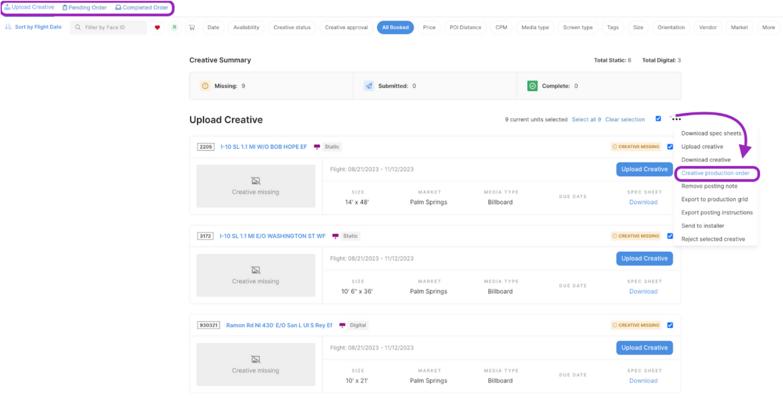The width and height of the screenshot is (783, 400).
Task: Choose Reject selected creative menu item
Action: coord(713,239)
